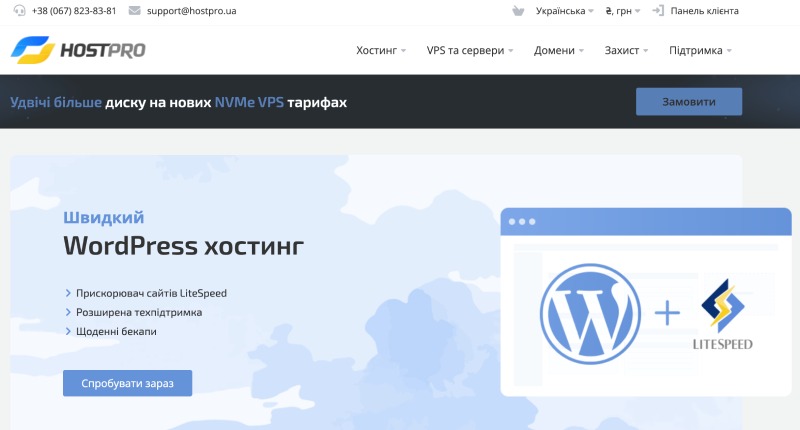Click the chevron arrow next to Підтримка

(x=729, y=51)
